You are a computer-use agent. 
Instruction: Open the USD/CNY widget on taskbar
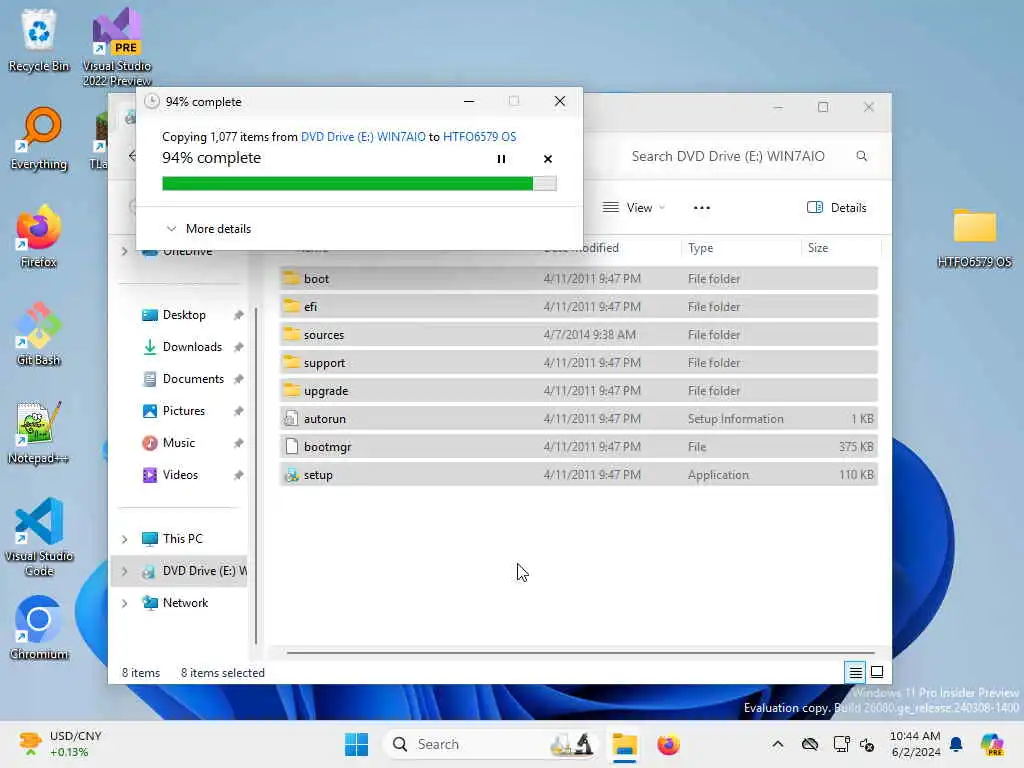click(61, 744)
